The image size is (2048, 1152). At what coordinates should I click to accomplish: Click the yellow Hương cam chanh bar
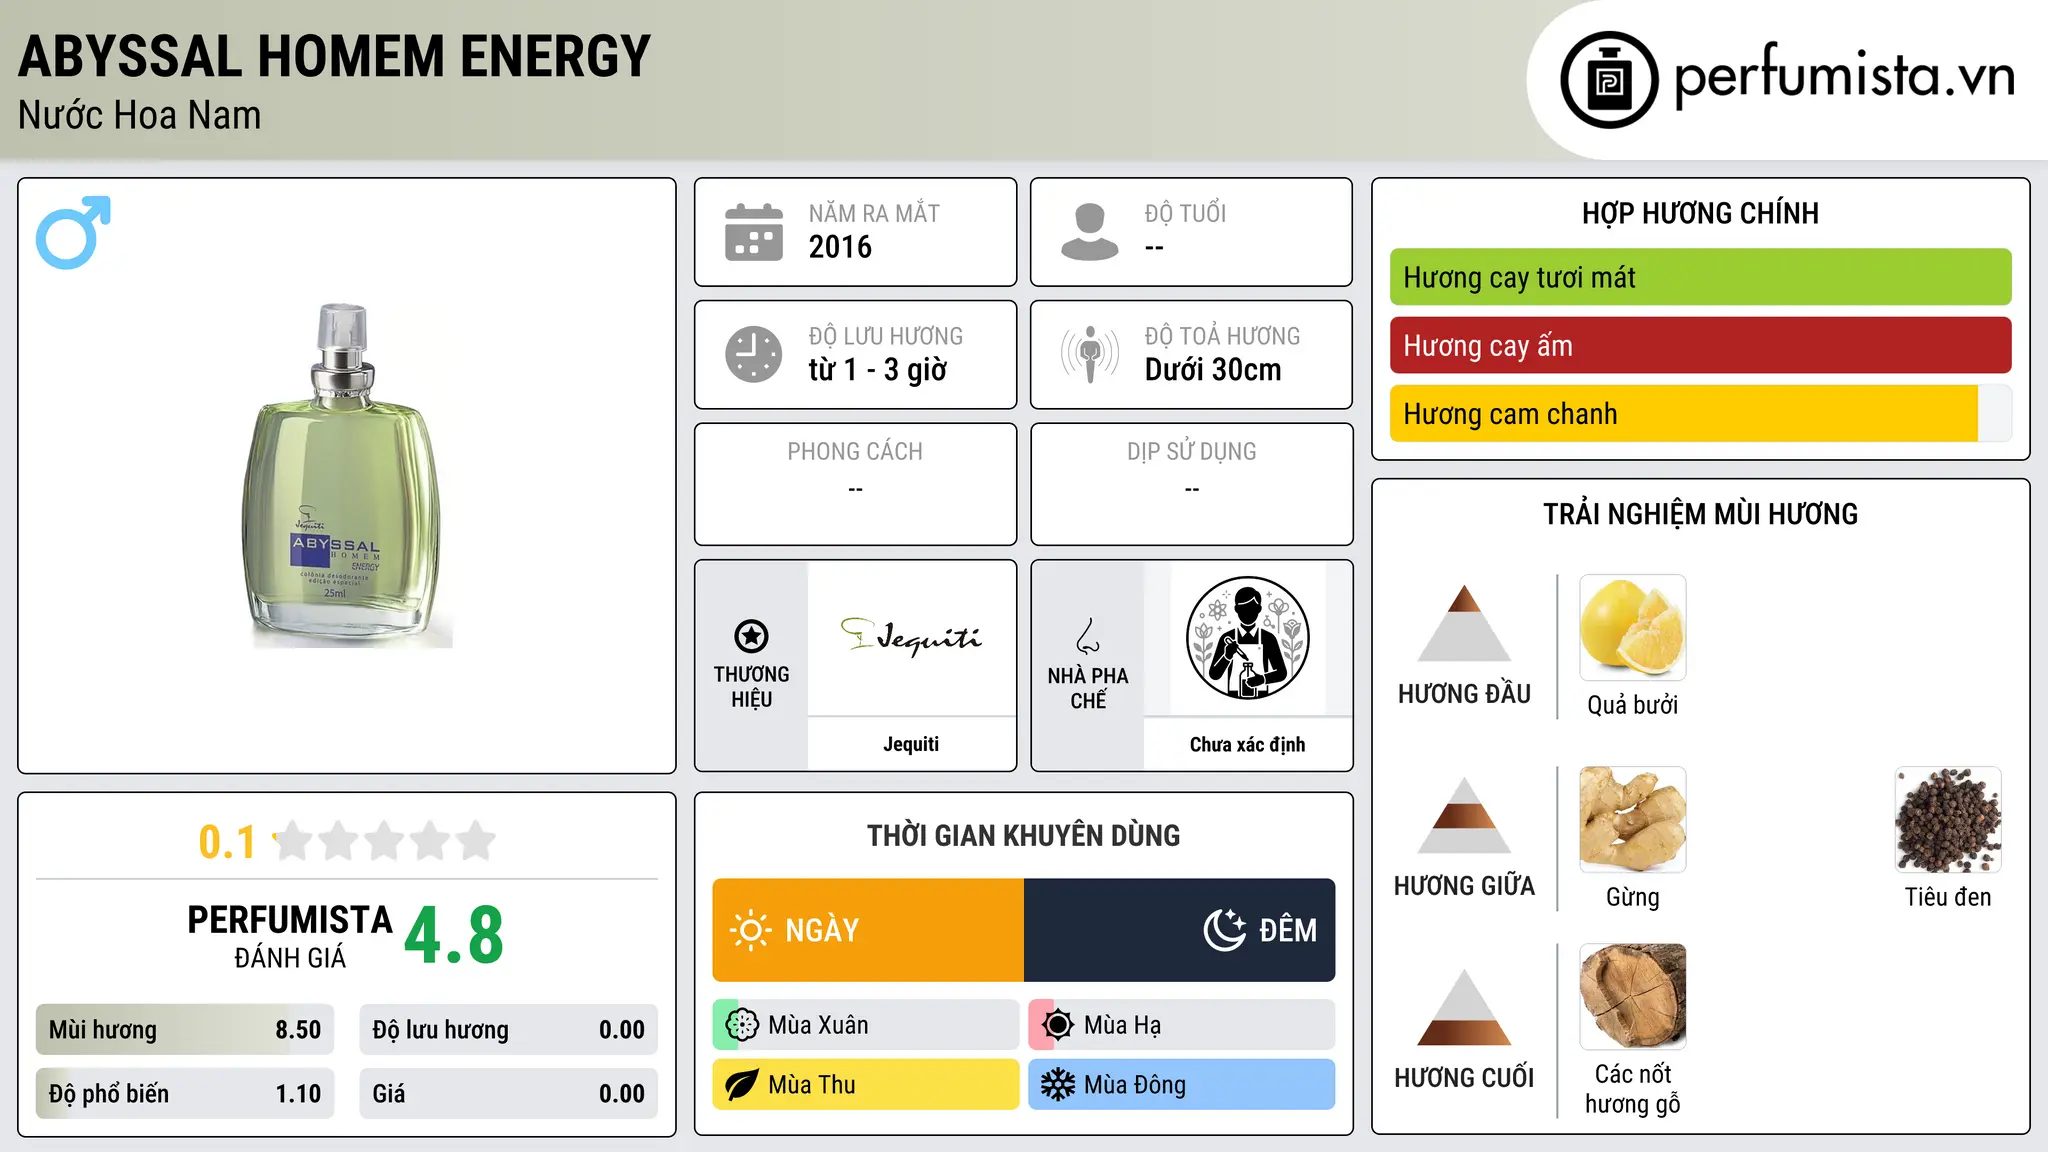coord(1700,413)
